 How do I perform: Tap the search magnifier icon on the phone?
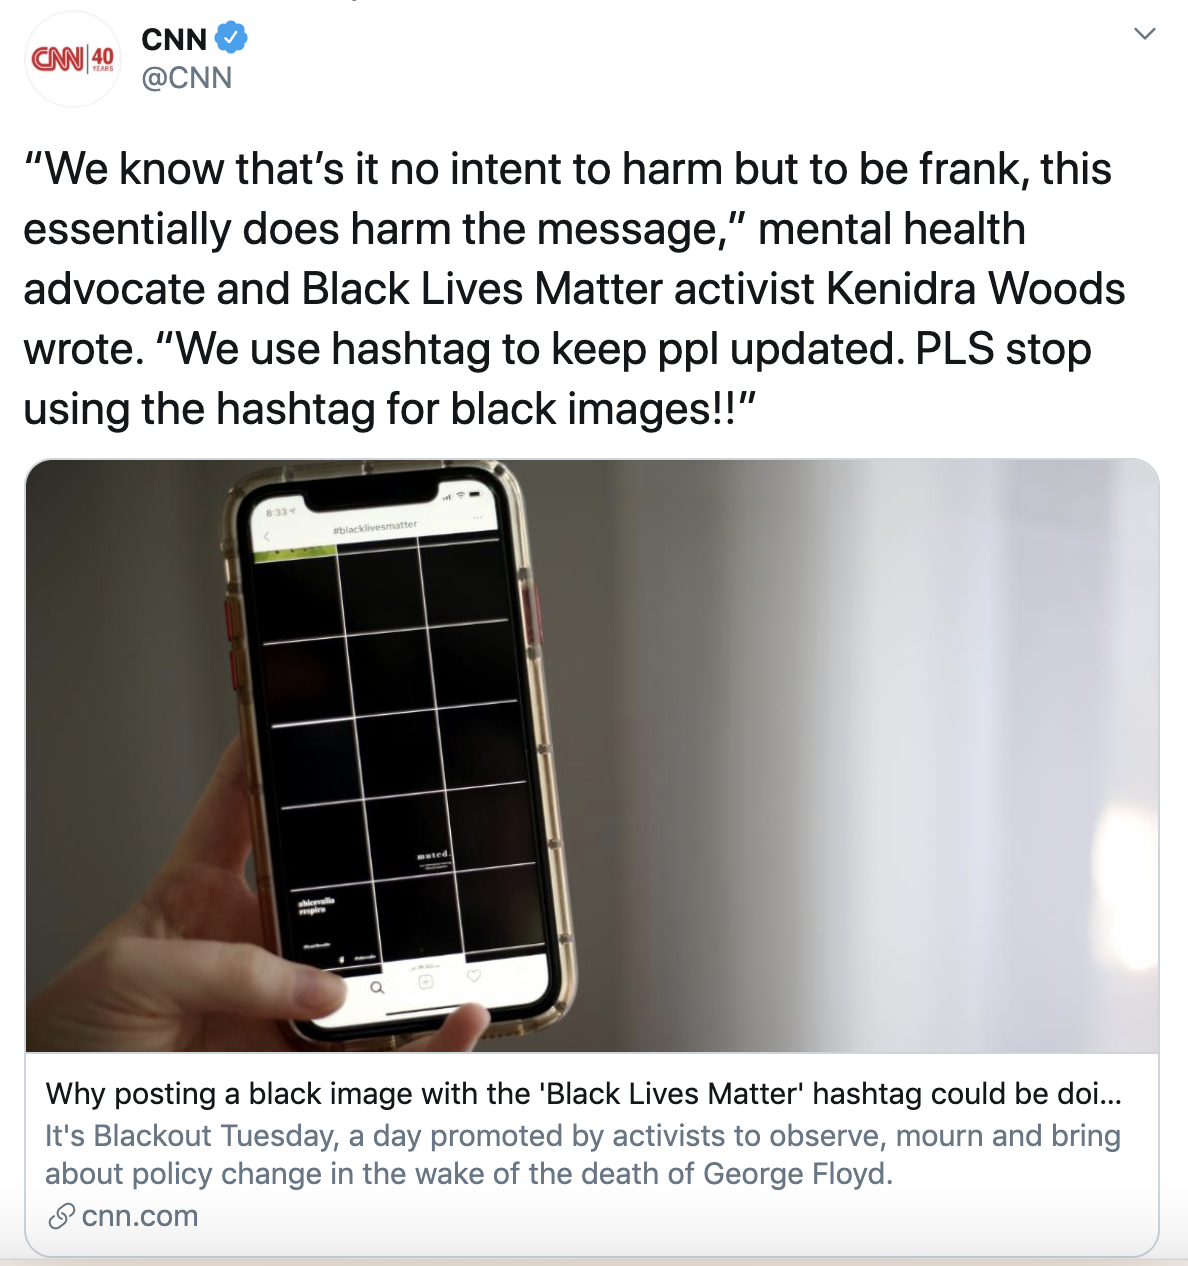377,988
